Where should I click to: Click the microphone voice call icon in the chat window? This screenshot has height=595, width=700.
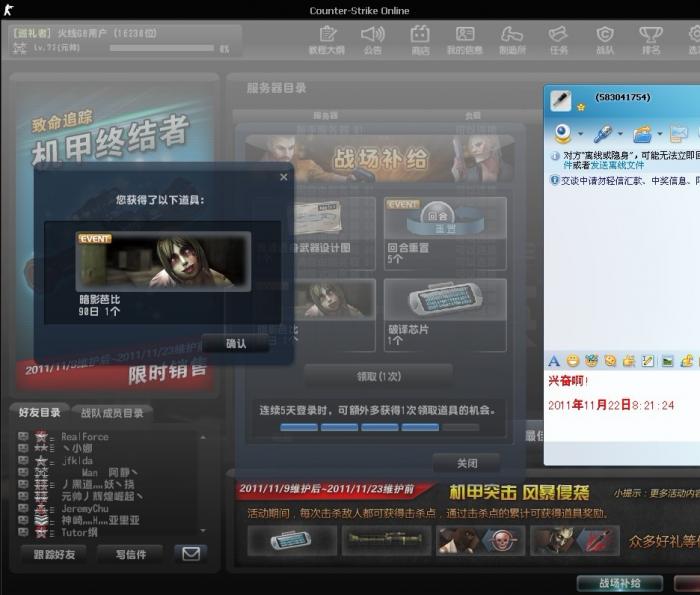click(602, 133)
